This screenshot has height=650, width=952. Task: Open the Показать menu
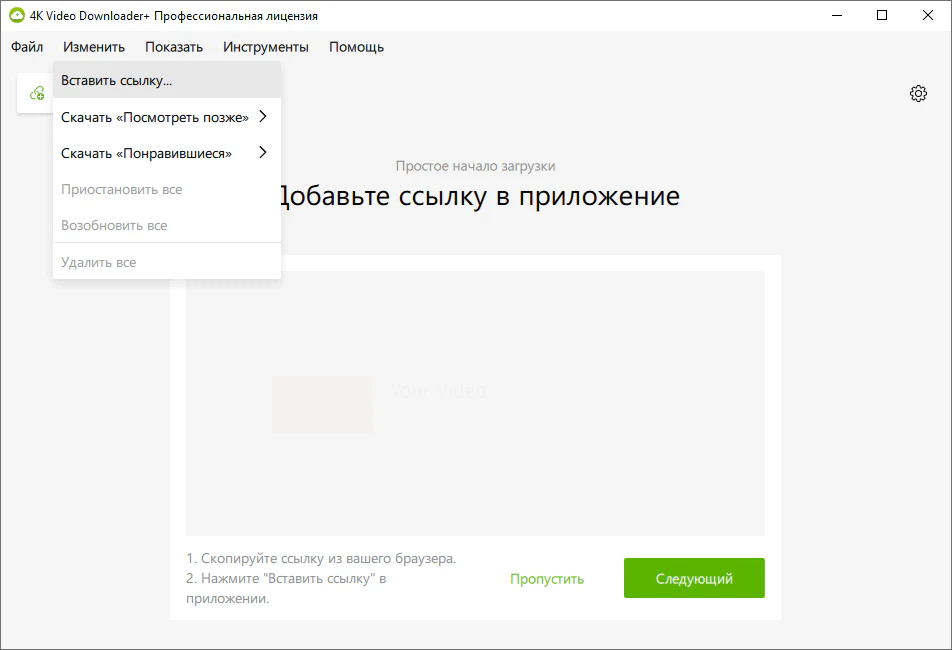coord(174,47)
